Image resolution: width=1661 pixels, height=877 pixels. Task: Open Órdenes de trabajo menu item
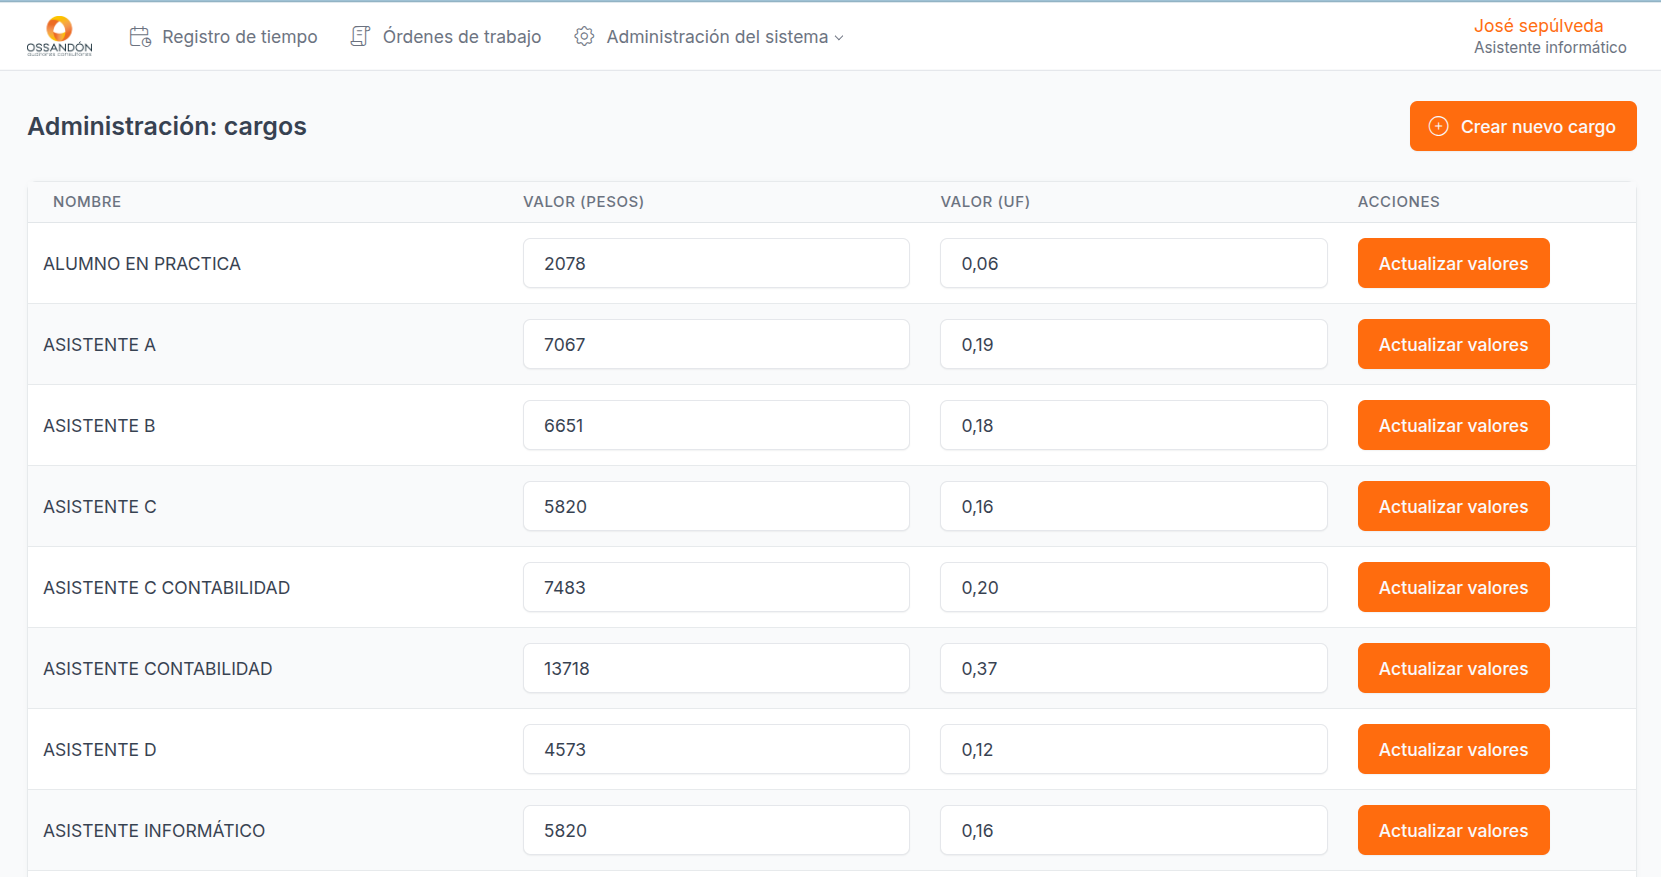446,37
